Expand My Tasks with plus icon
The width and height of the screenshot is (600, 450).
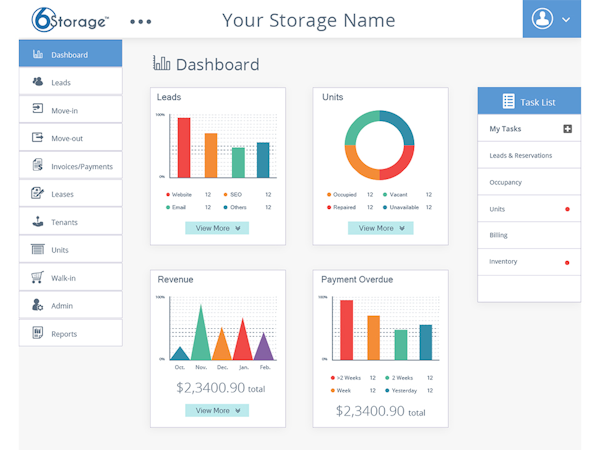[567, 129]
